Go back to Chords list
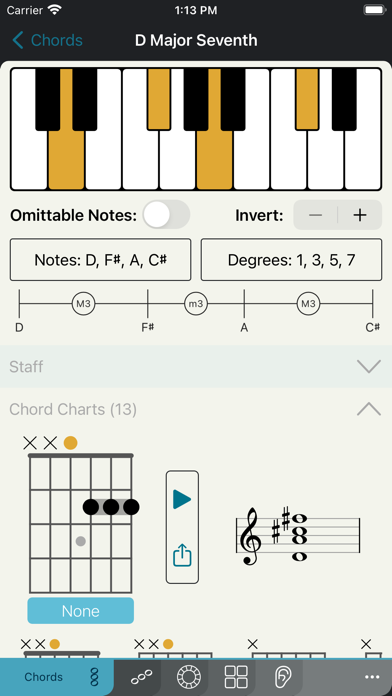 47,40
